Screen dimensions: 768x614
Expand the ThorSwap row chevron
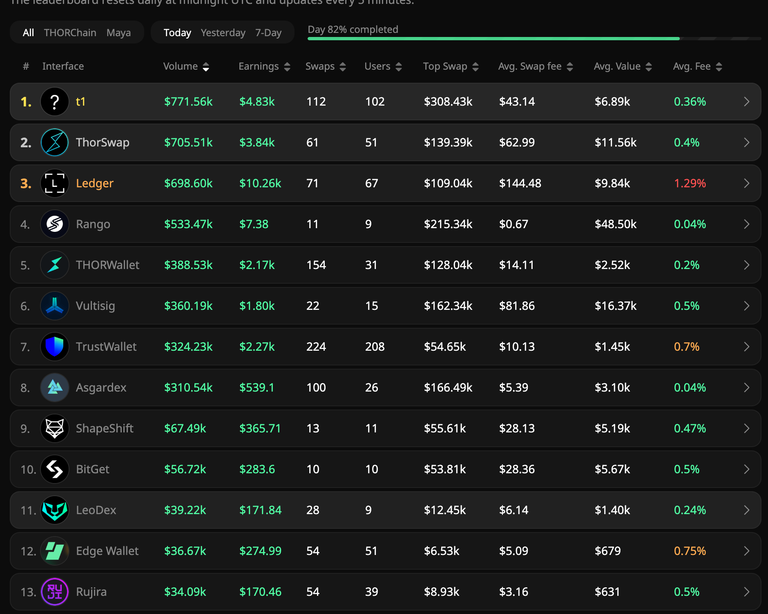(x=746, y=142)
